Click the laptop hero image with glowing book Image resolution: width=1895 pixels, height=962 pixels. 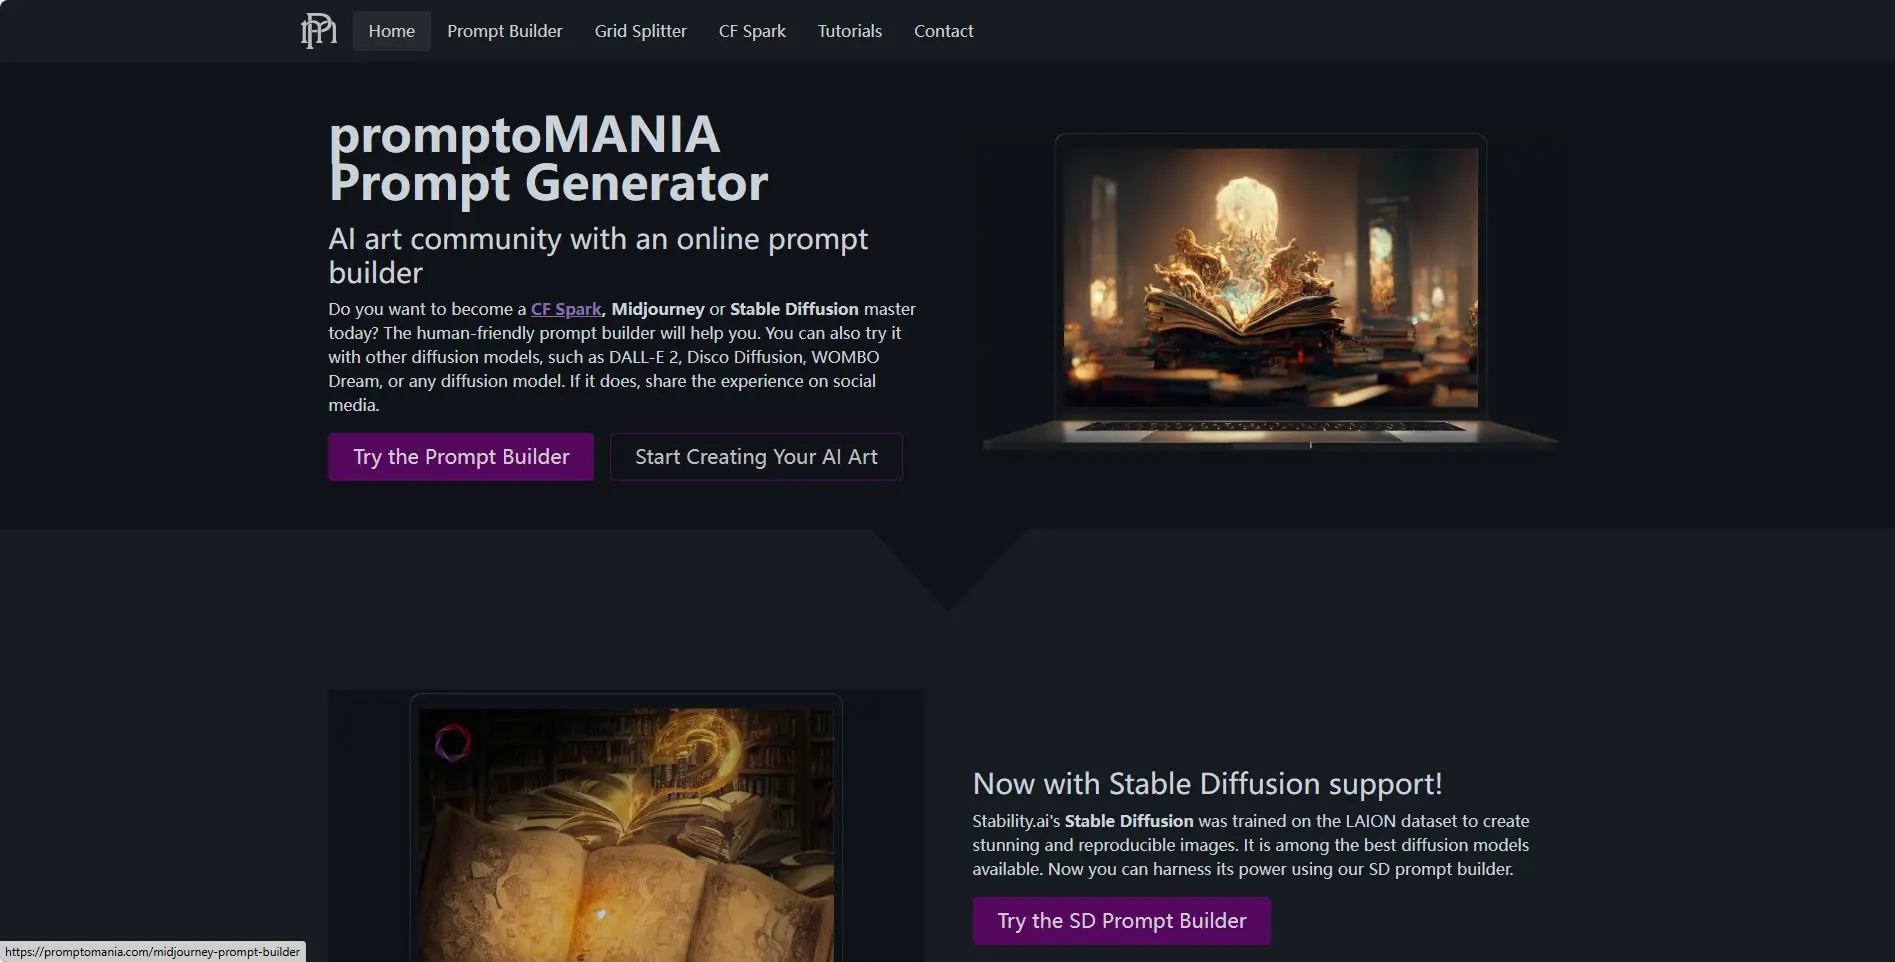(x=1270, y=290)
